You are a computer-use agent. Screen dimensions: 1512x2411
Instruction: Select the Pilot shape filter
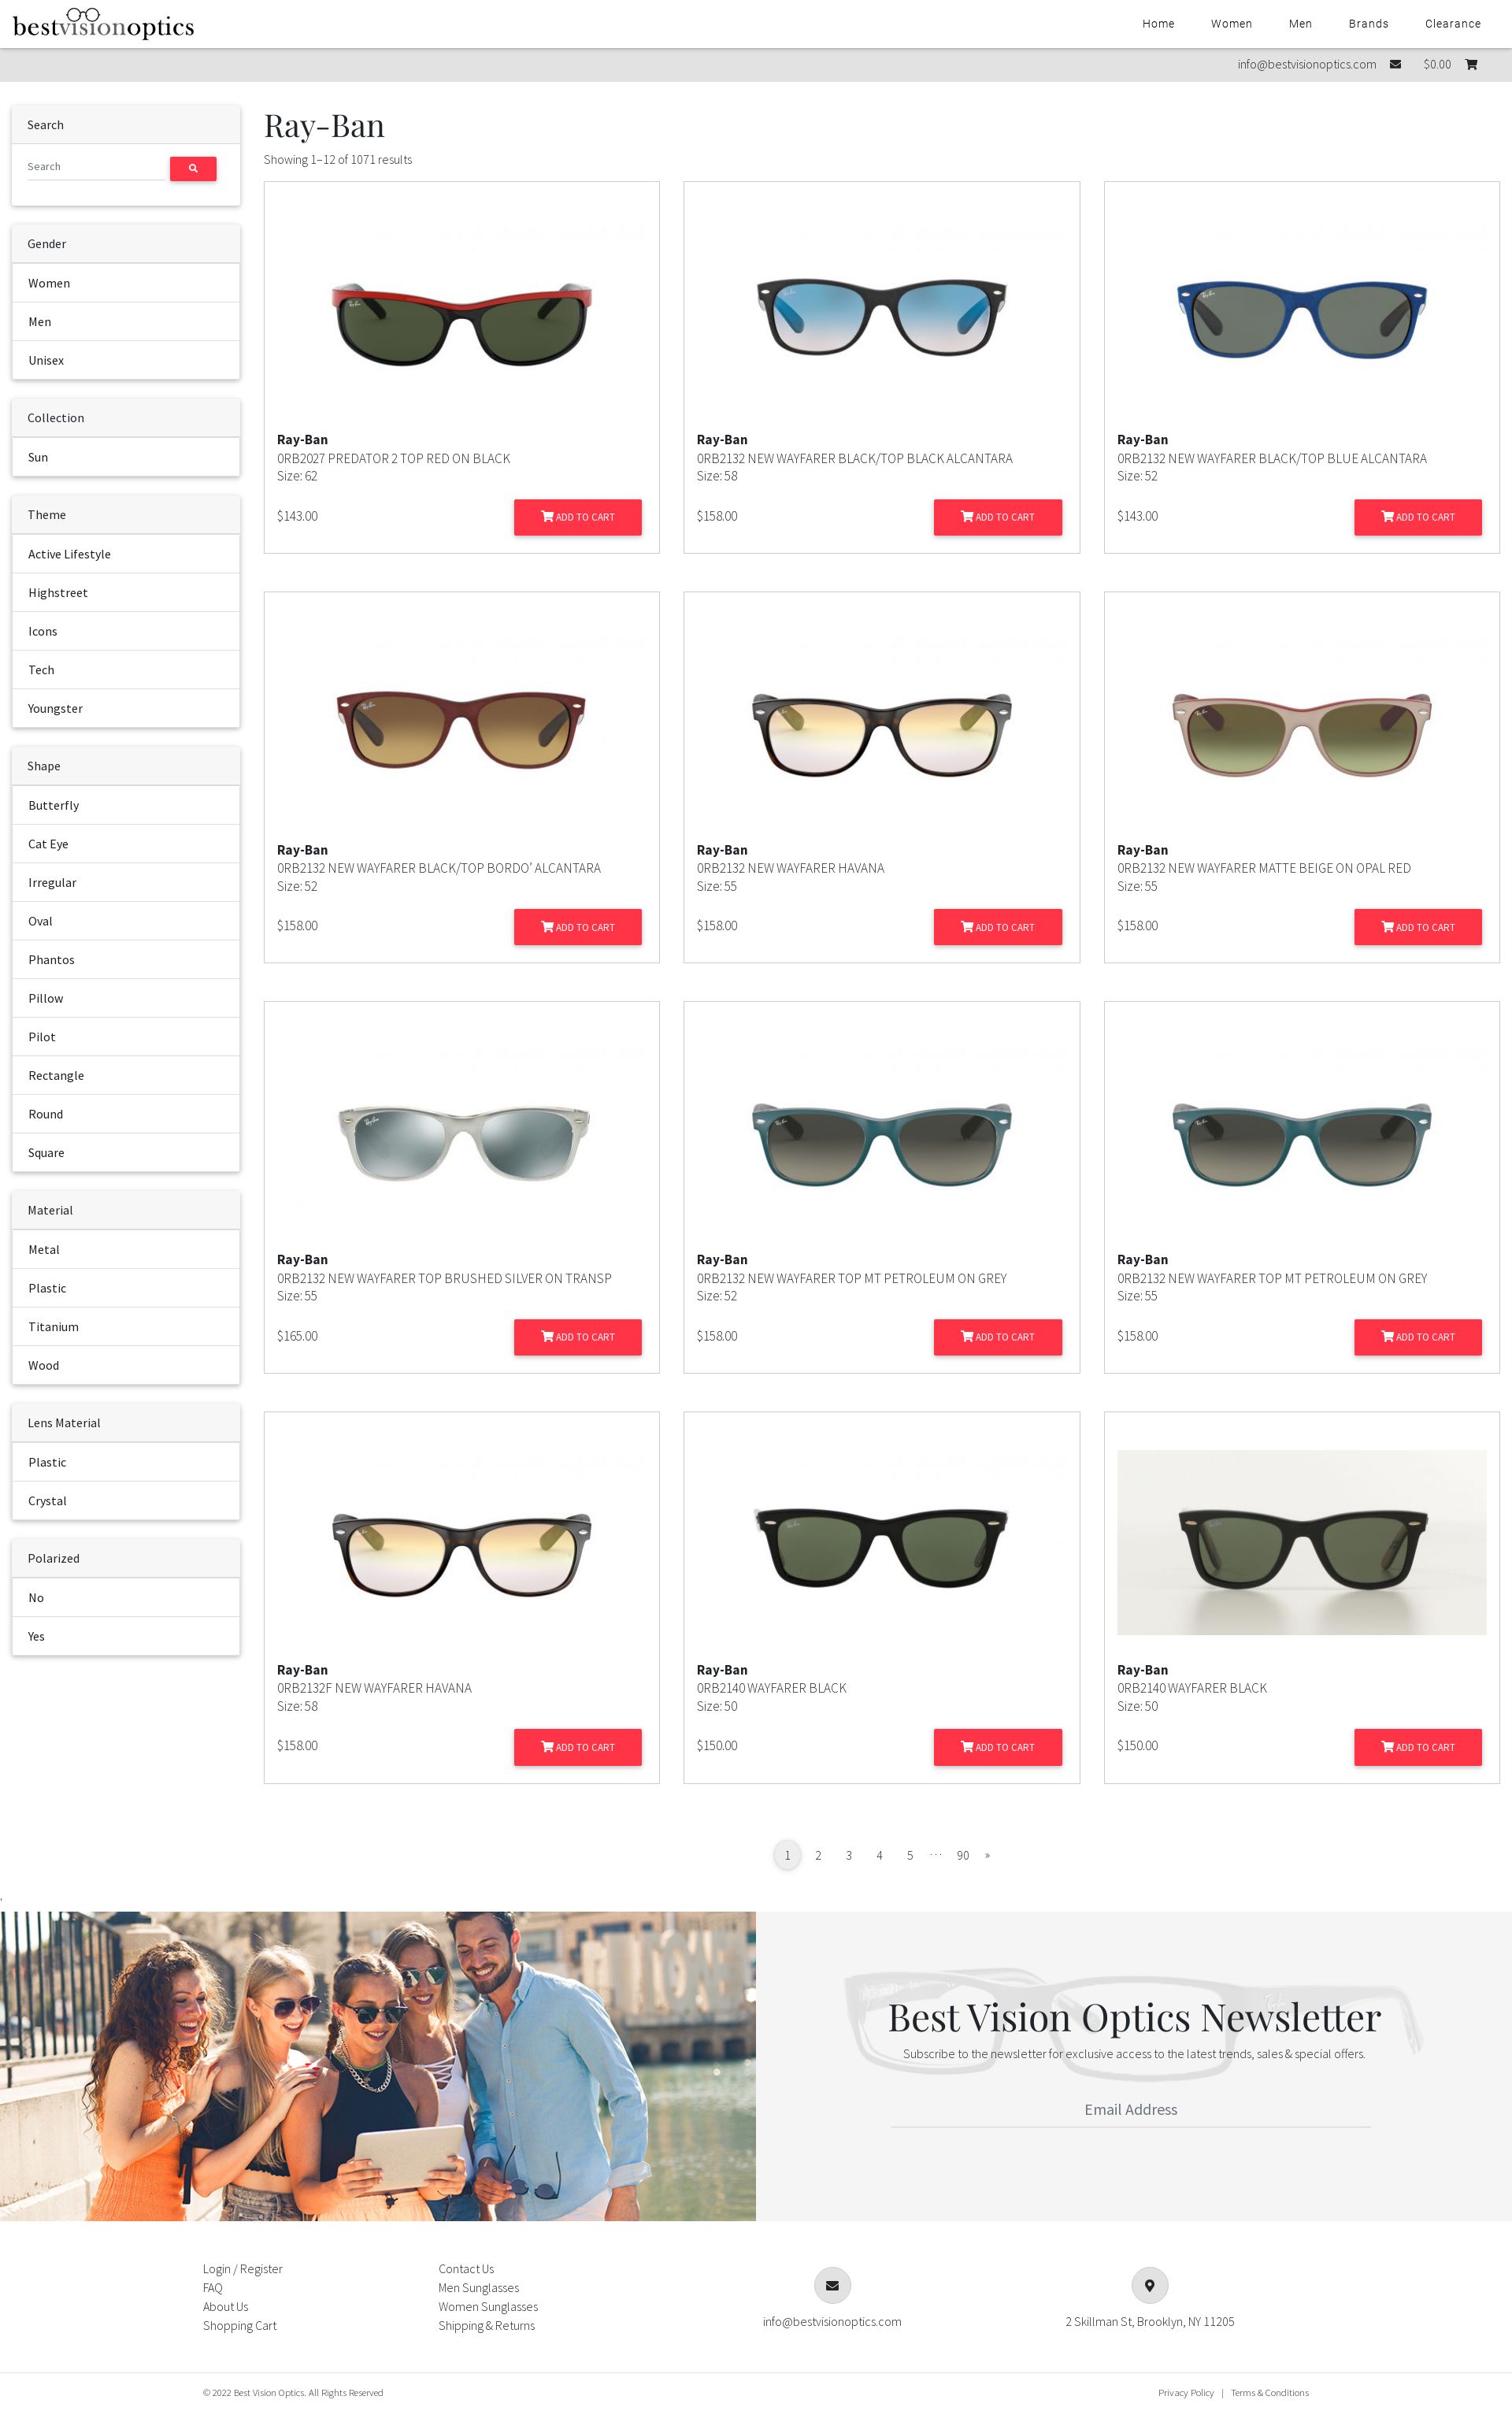tap(126, 1037)
